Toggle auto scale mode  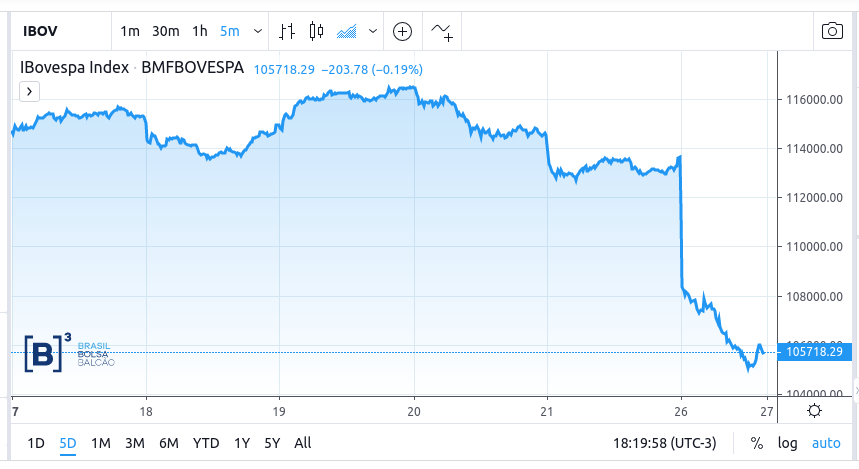(x=825, y=443)
